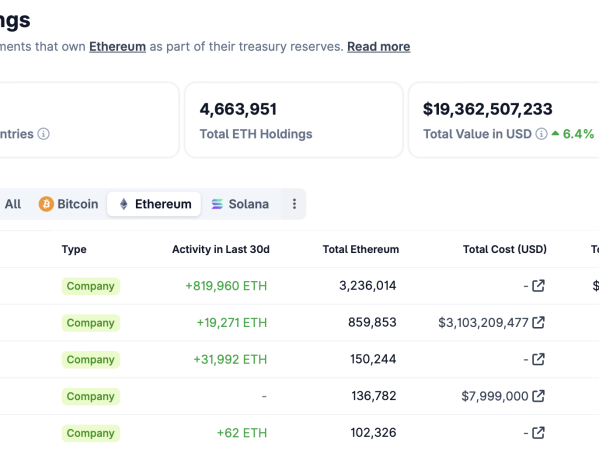599x450 pixels.
Task: Switch to the Bitcoin tab
Action: pyautogui.click(x=68, y=204)
